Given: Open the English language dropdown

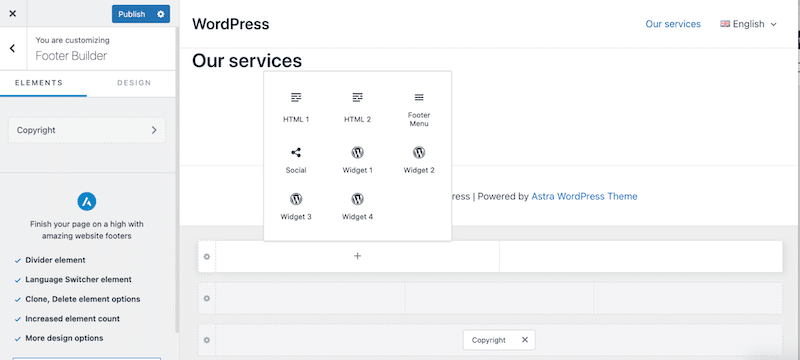Looking at the screenshot, I should click(x=748, y=24).
